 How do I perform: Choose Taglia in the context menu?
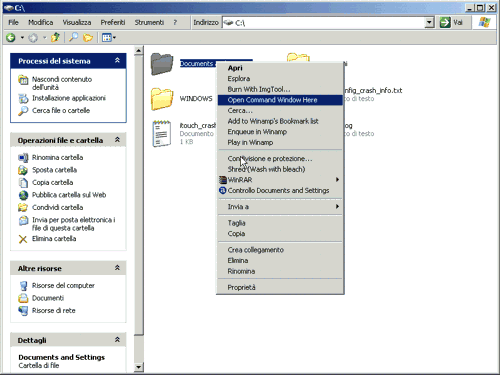pyautogui.click(x=280, y=223)
